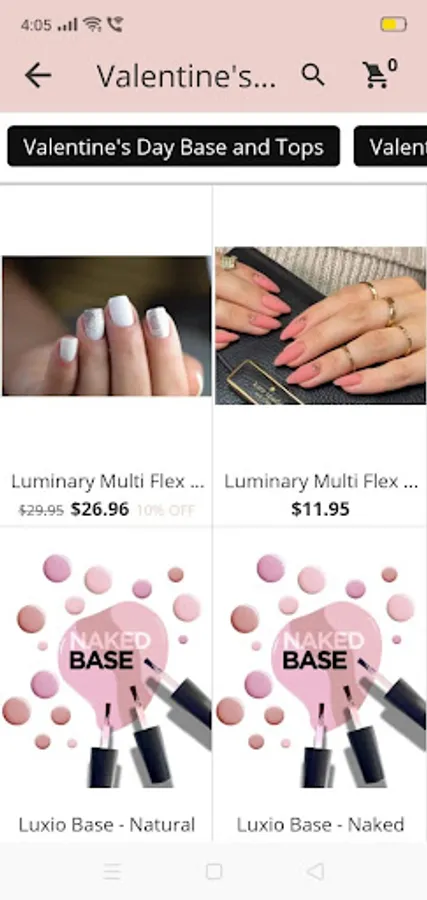Open the Luxio Base - Natural title
The height and width of the screenshot is (900, 427).
pyautogui.click(x=107, y=825)
